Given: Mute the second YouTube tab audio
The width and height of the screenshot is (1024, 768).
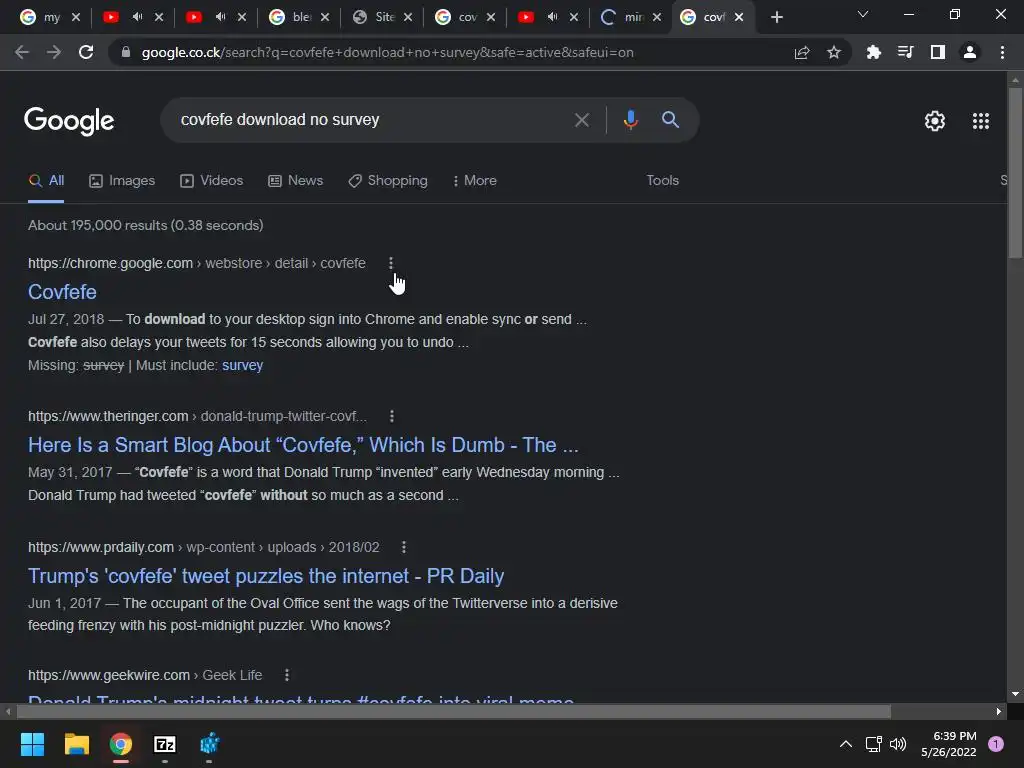Looking at the screenshot, I should click(220, 17).
